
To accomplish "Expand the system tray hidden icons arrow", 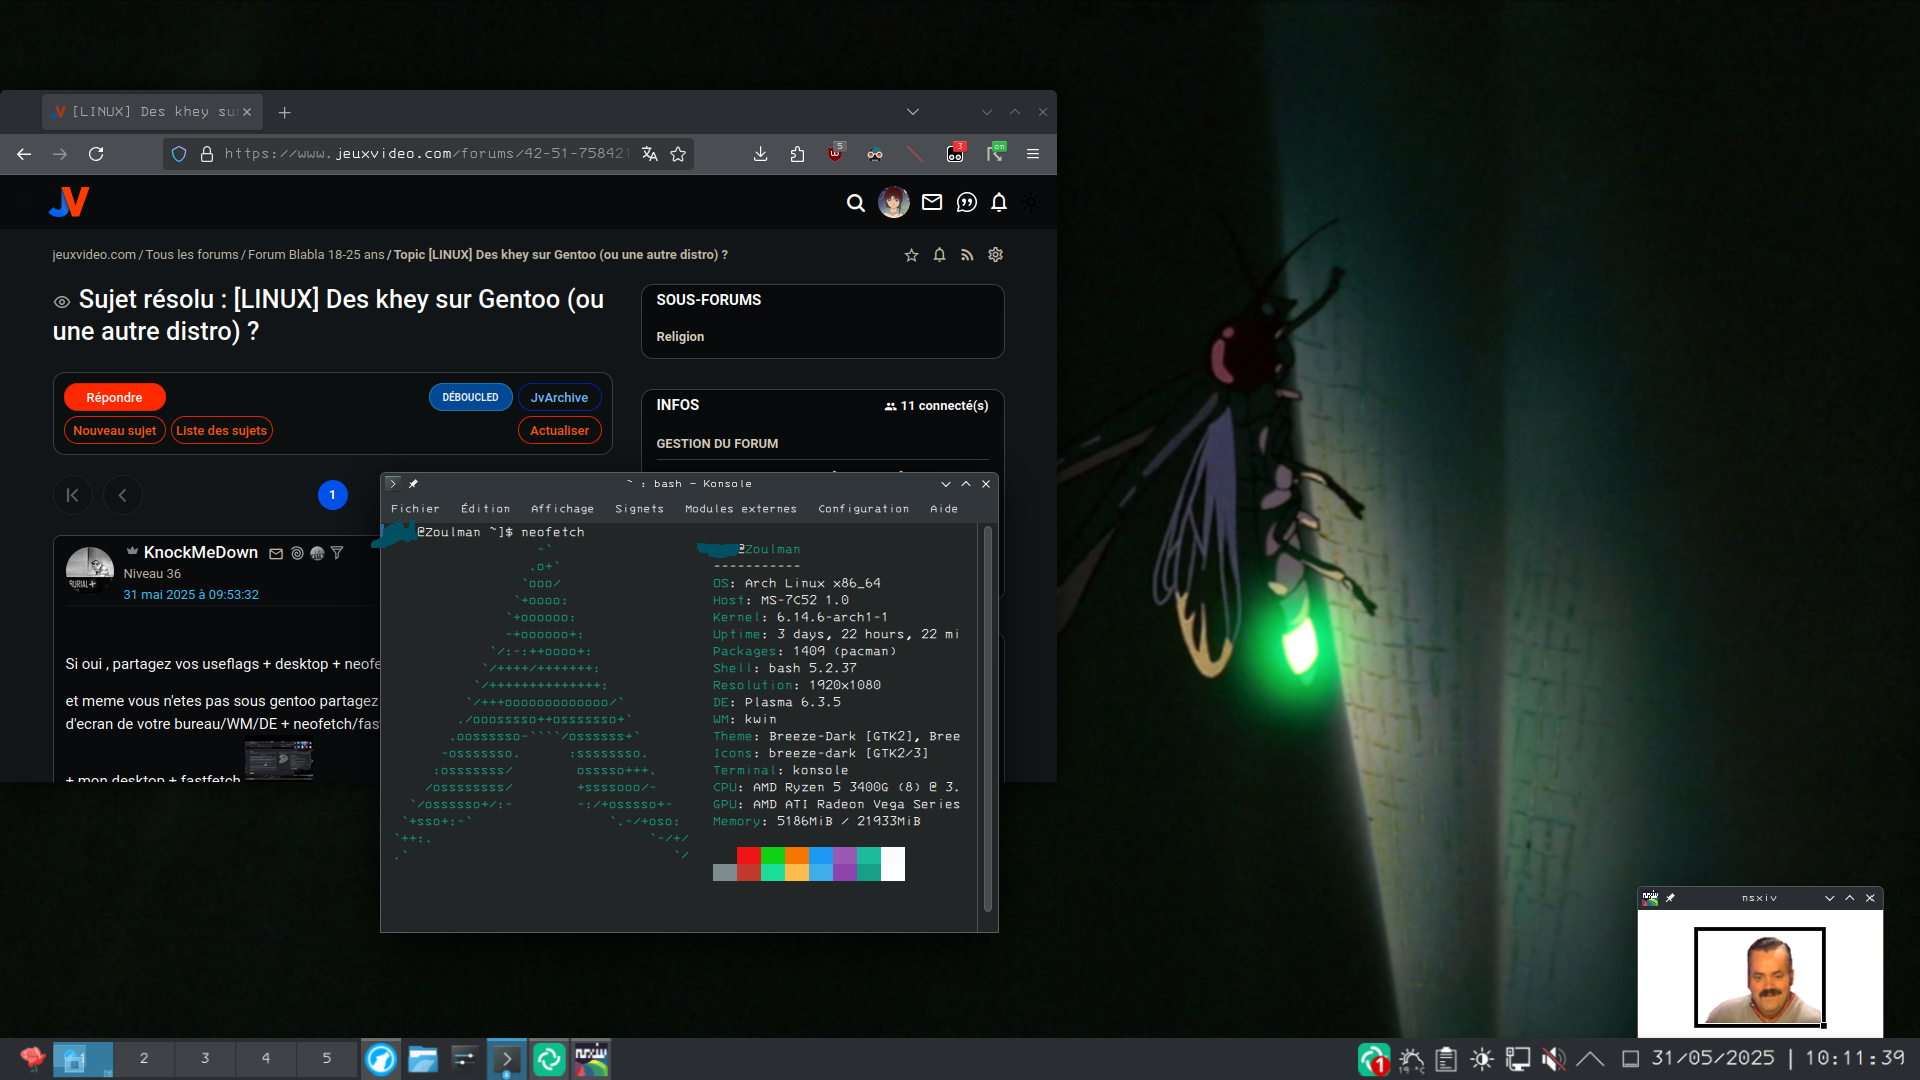I will pyautogui.click(x=1590, y=1058).
